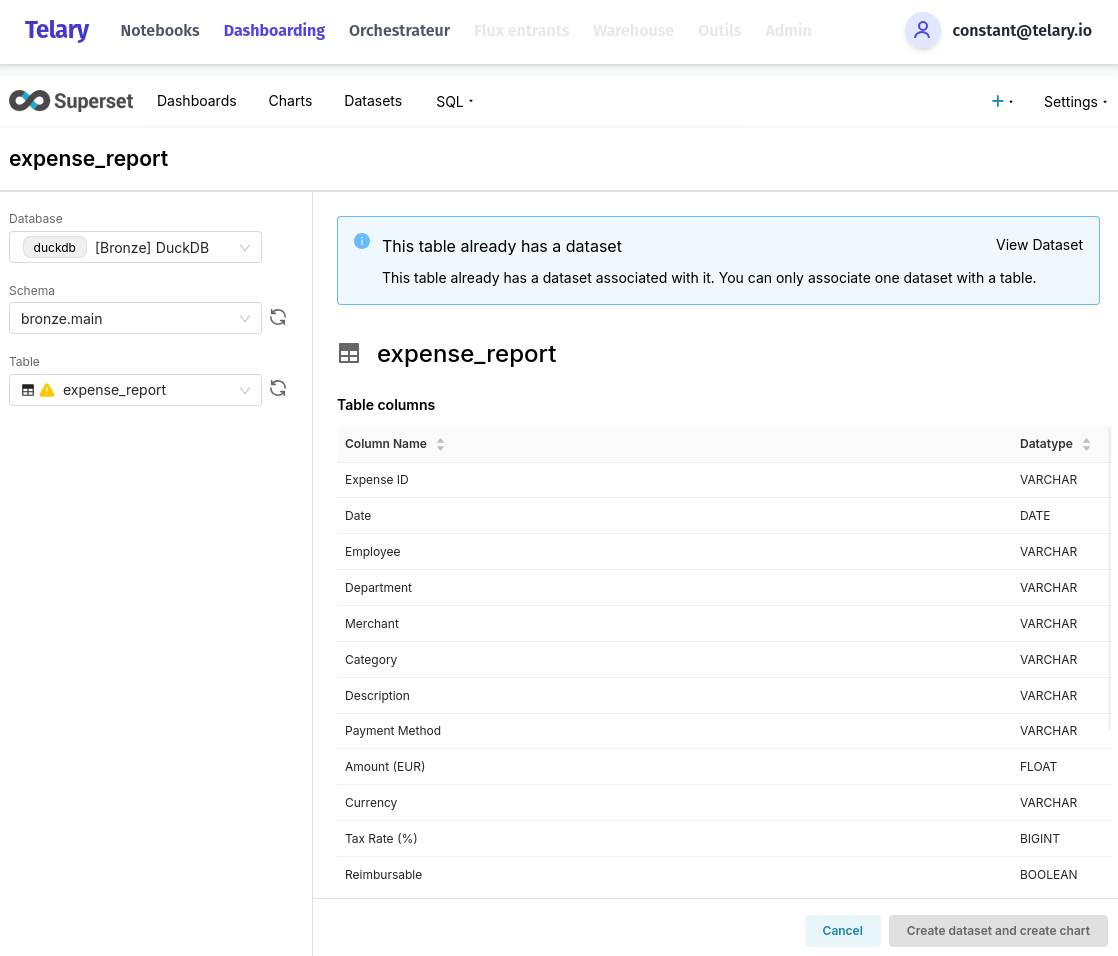Expand the SQL menu chevron

click(x=470, y=101)
